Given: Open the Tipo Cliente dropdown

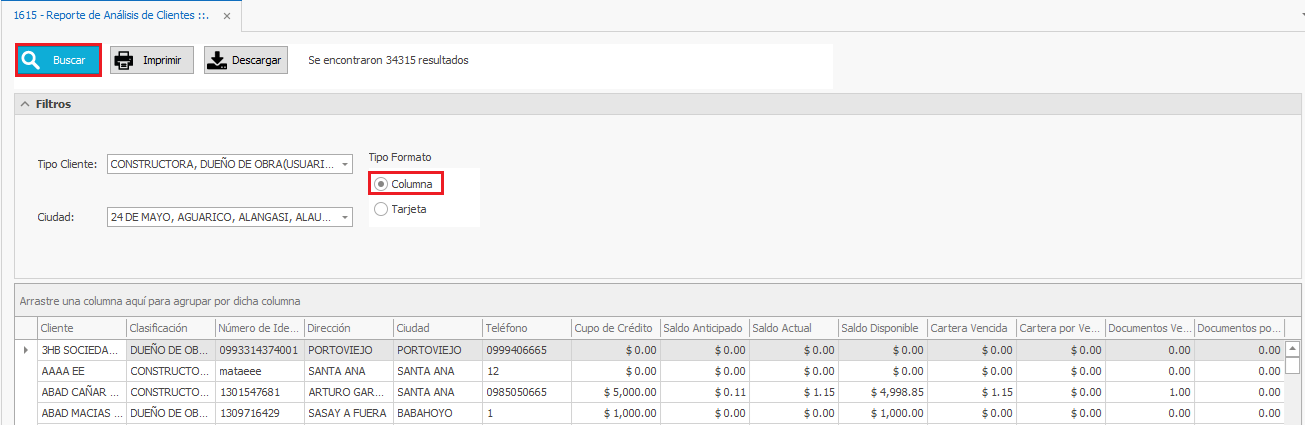Looking at the screenshot, I should click(x=345, y=164).
